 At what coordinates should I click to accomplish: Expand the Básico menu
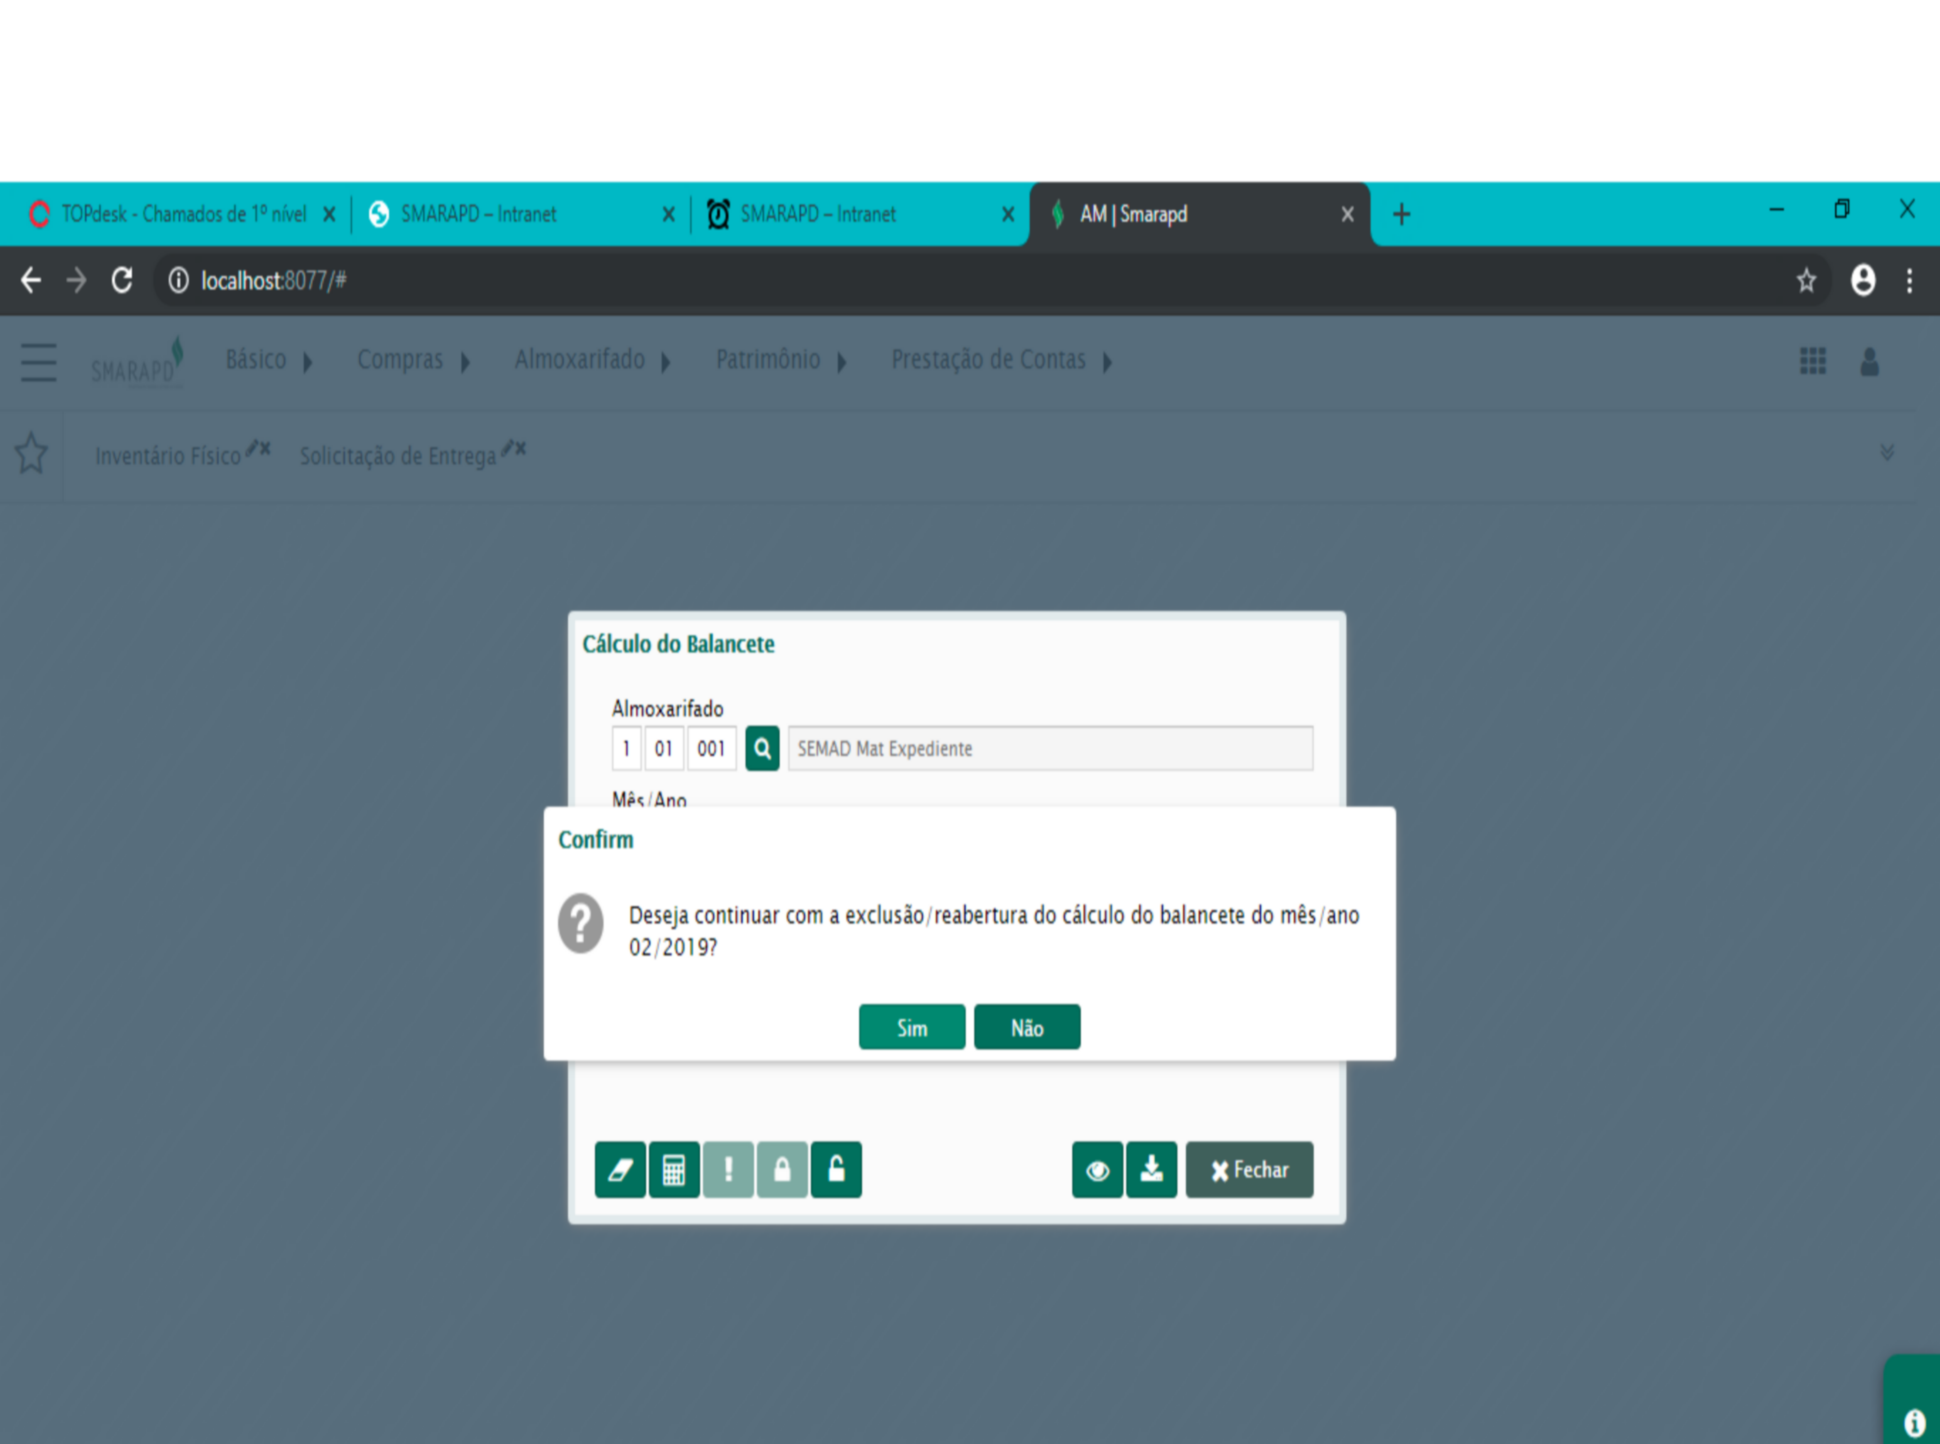268,360
